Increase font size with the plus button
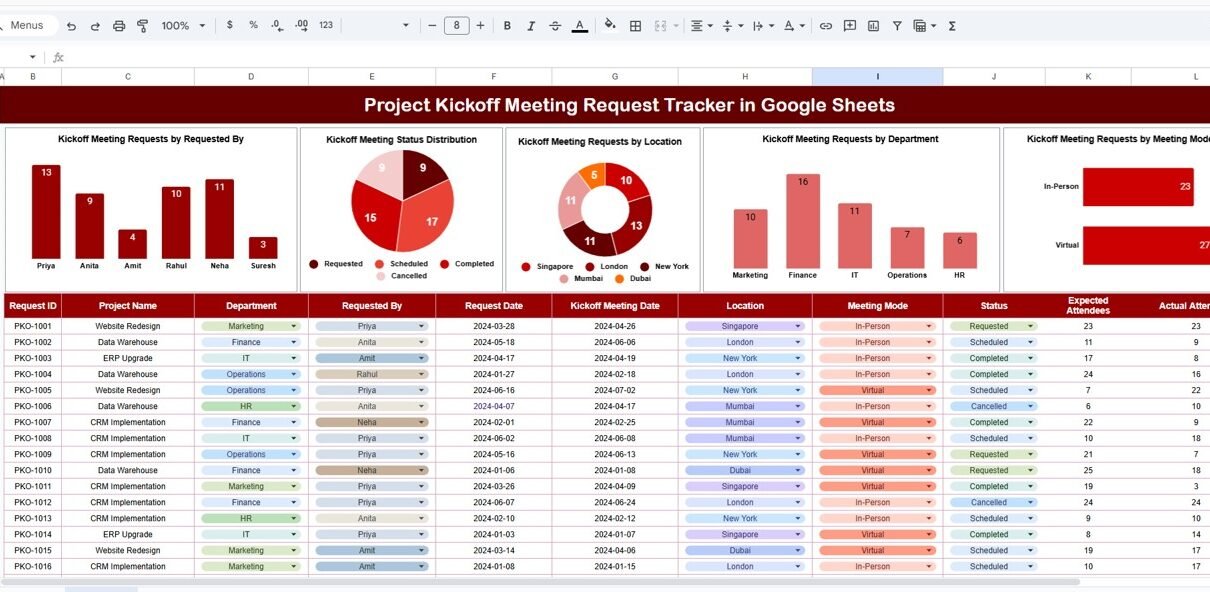The height and width of the screenshot is (592, 1210). (x=480, y=26)
